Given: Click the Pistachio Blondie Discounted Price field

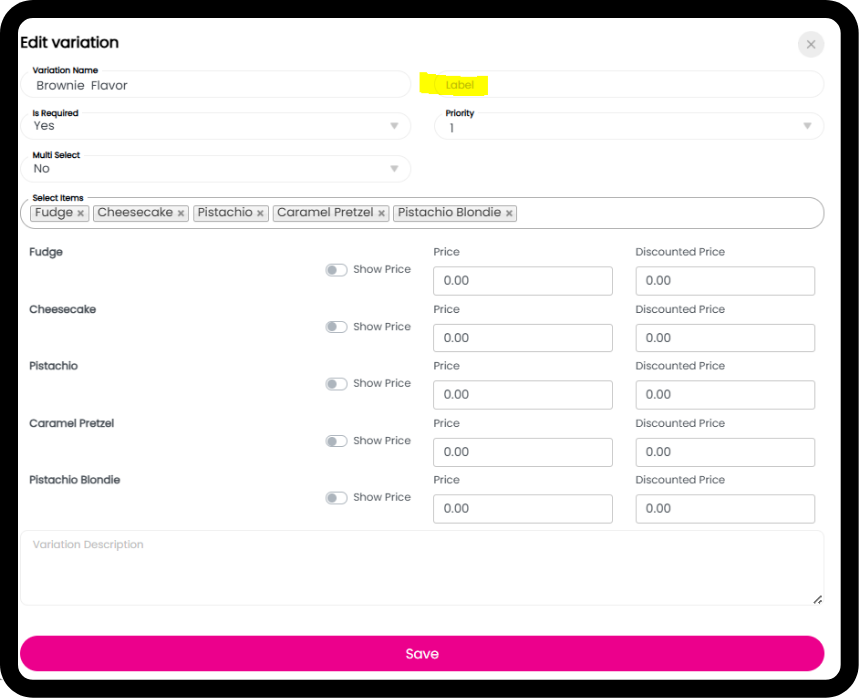Looking at the screenshot, I should pyautogui.click(x=724, y=509).
